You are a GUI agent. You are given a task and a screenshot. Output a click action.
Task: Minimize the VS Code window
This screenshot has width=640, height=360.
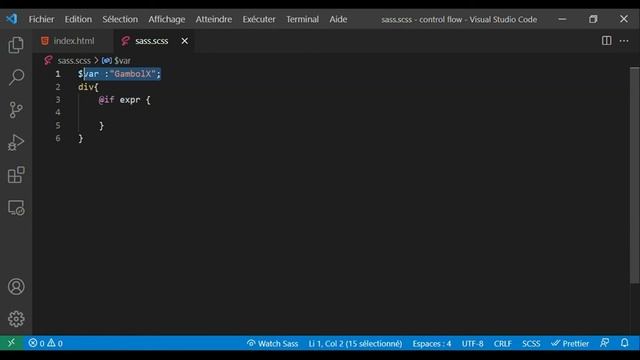click(562, 19)
